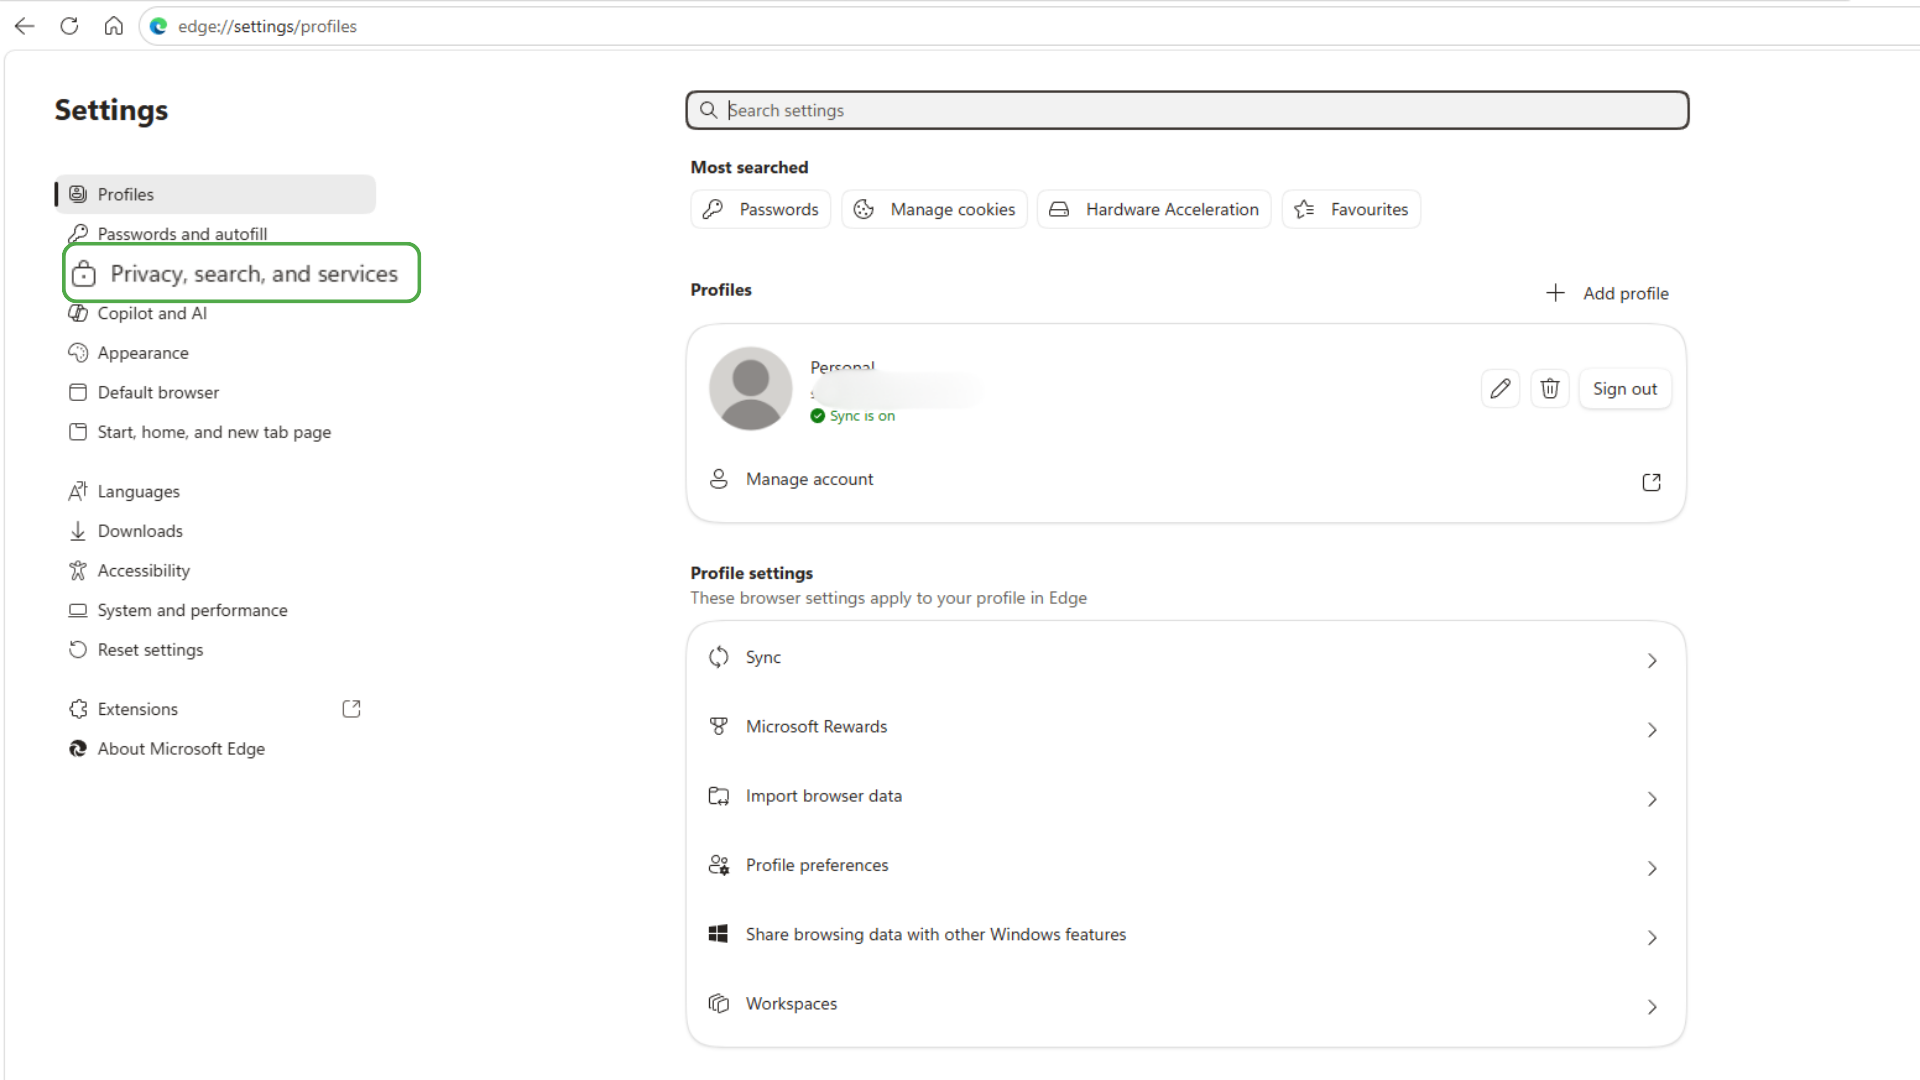Open Manage account external link icon
Screen dimensions: 1920x1080
[1652, 482]
